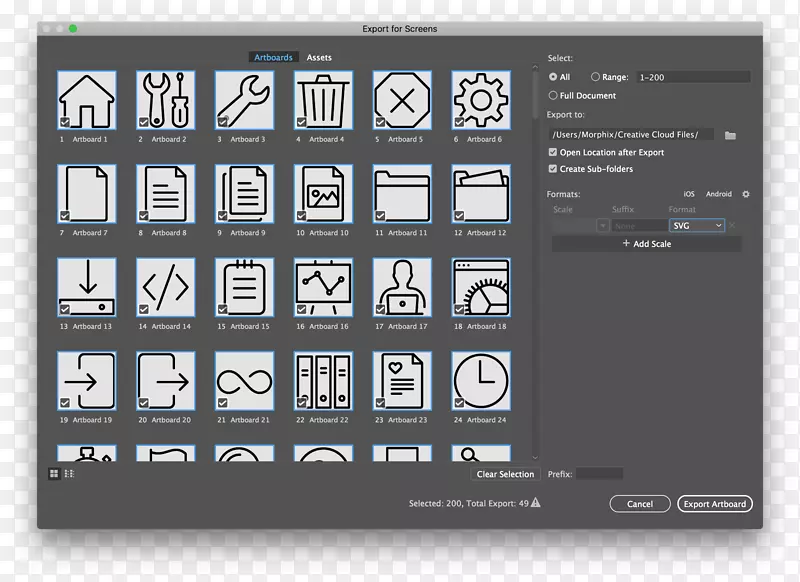Open the formats advanced settings gear
The image size is (800, 582).
[x=745, y=194]
